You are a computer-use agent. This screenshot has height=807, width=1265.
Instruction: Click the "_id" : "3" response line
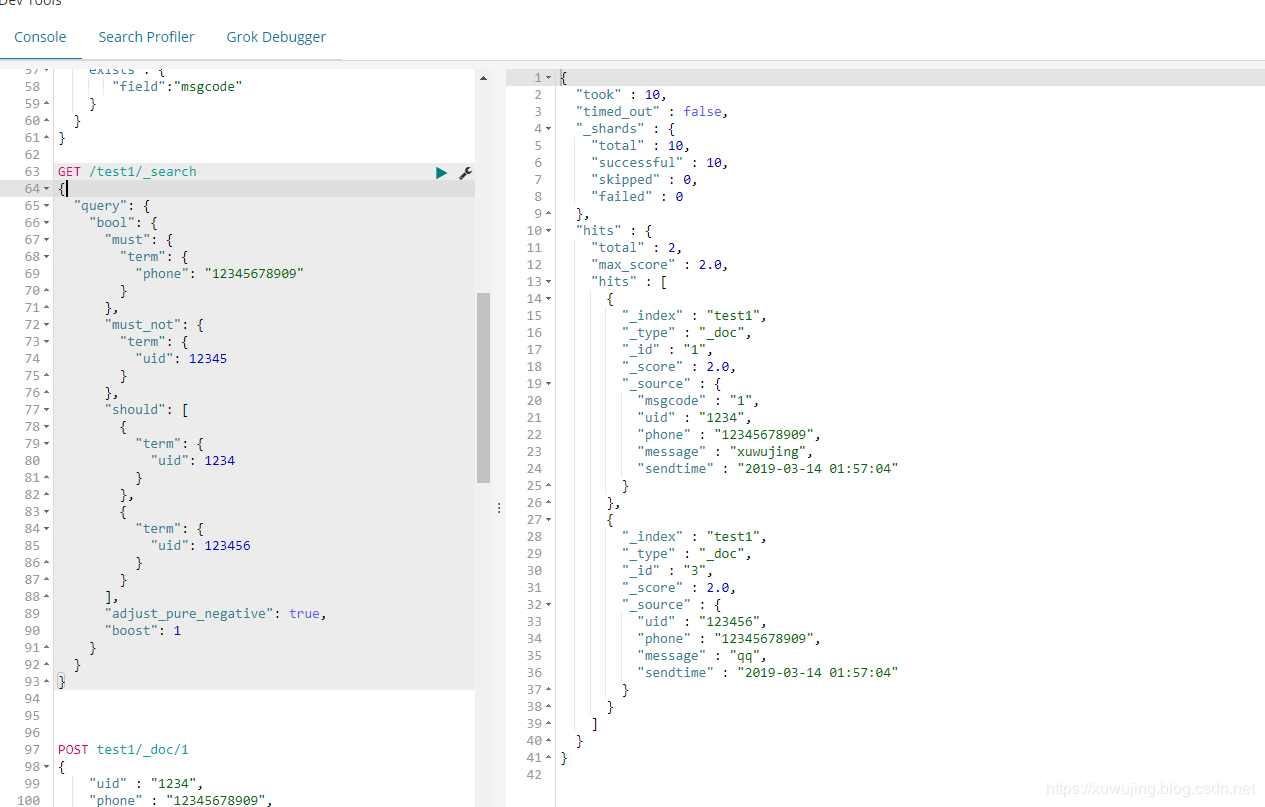[668, 571]
